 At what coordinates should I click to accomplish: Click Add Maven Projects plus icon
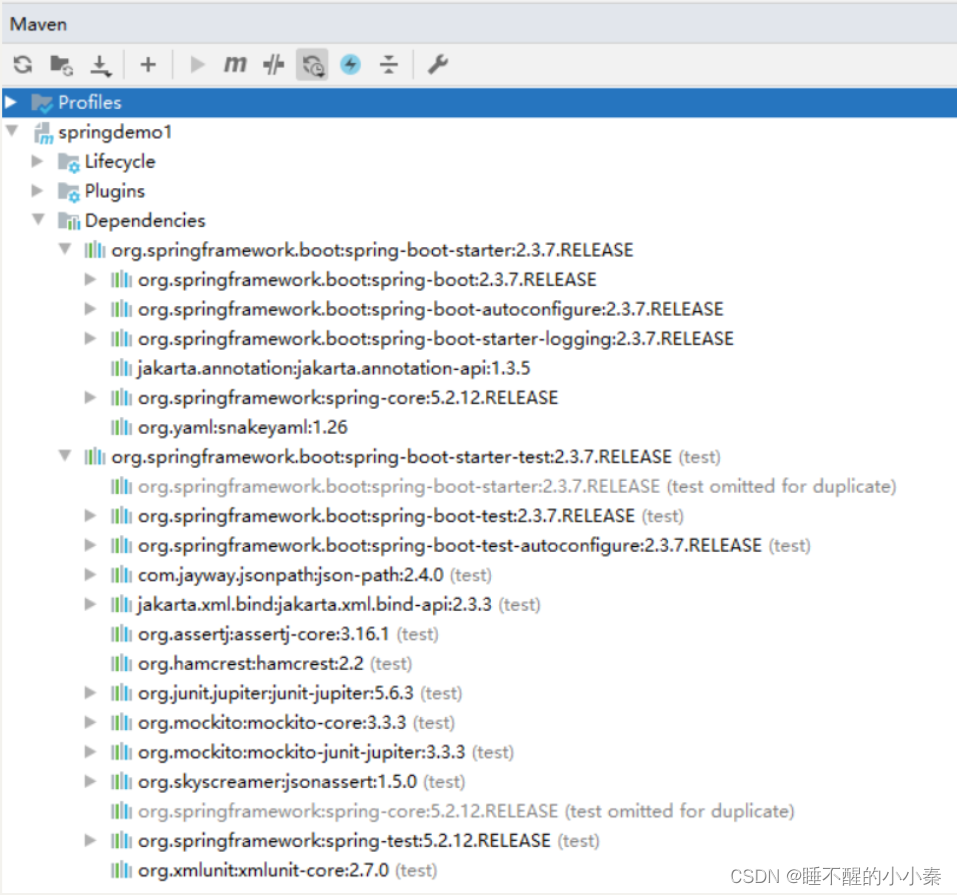pos(148,64)
